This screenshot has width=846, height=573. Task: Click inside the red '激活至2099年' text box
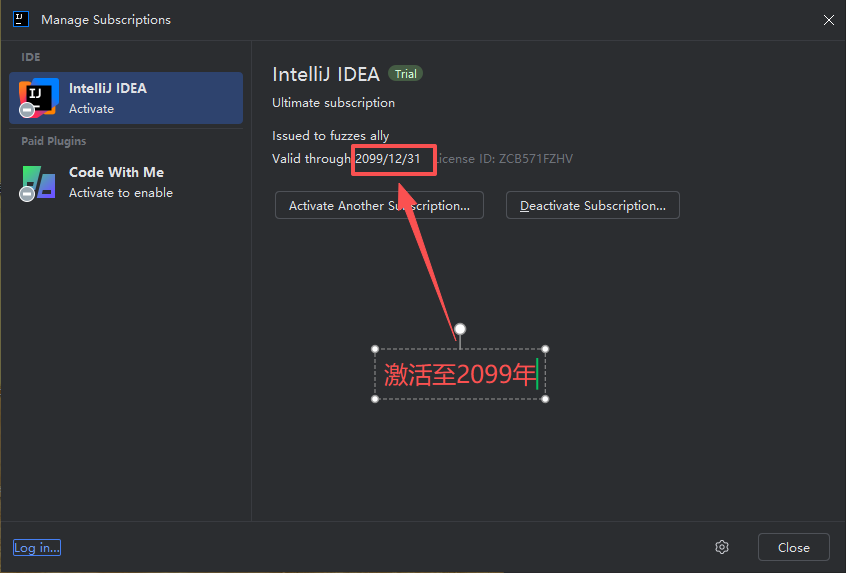pos(460,375)
